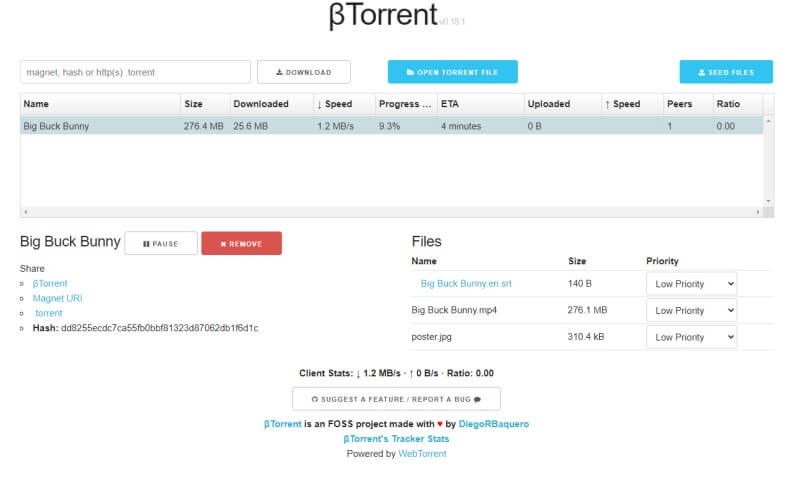Click the speech bubble icon in report bug button
The height and width of the screenshot is (481, 793).
point(477,400)
